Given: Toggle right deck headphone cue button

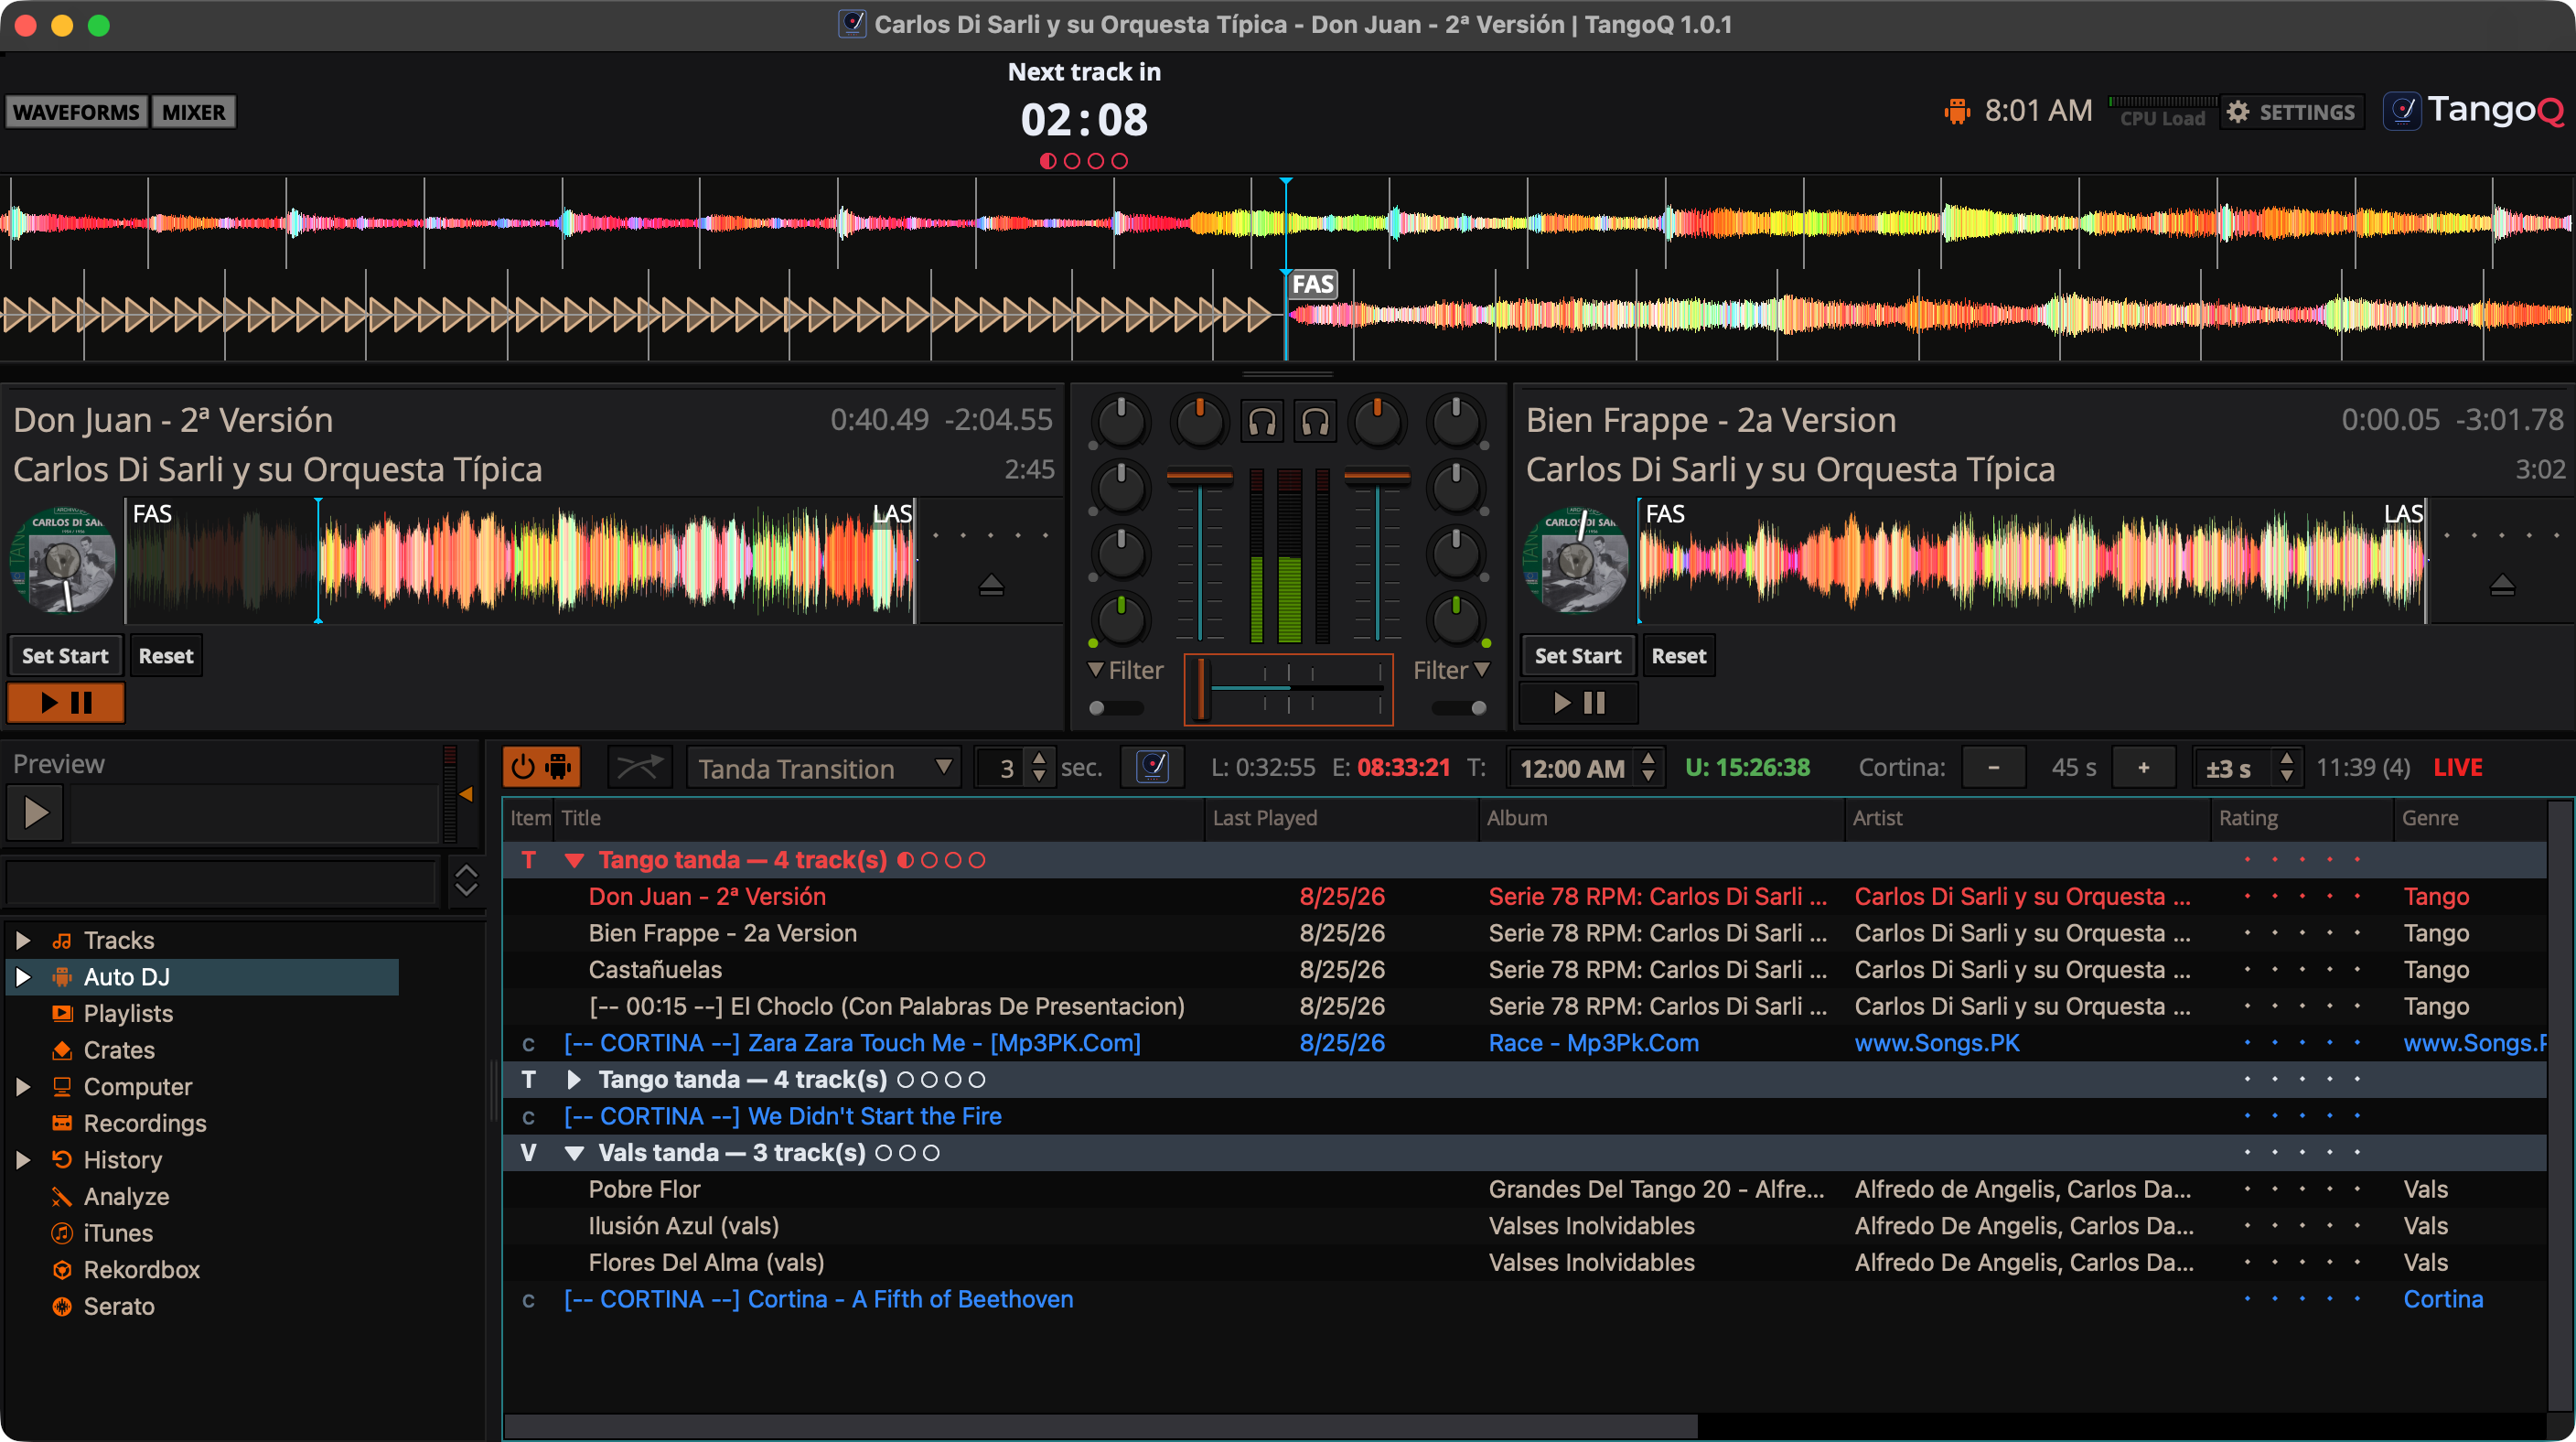Looking at the screenshot, I should (1315, 422).
